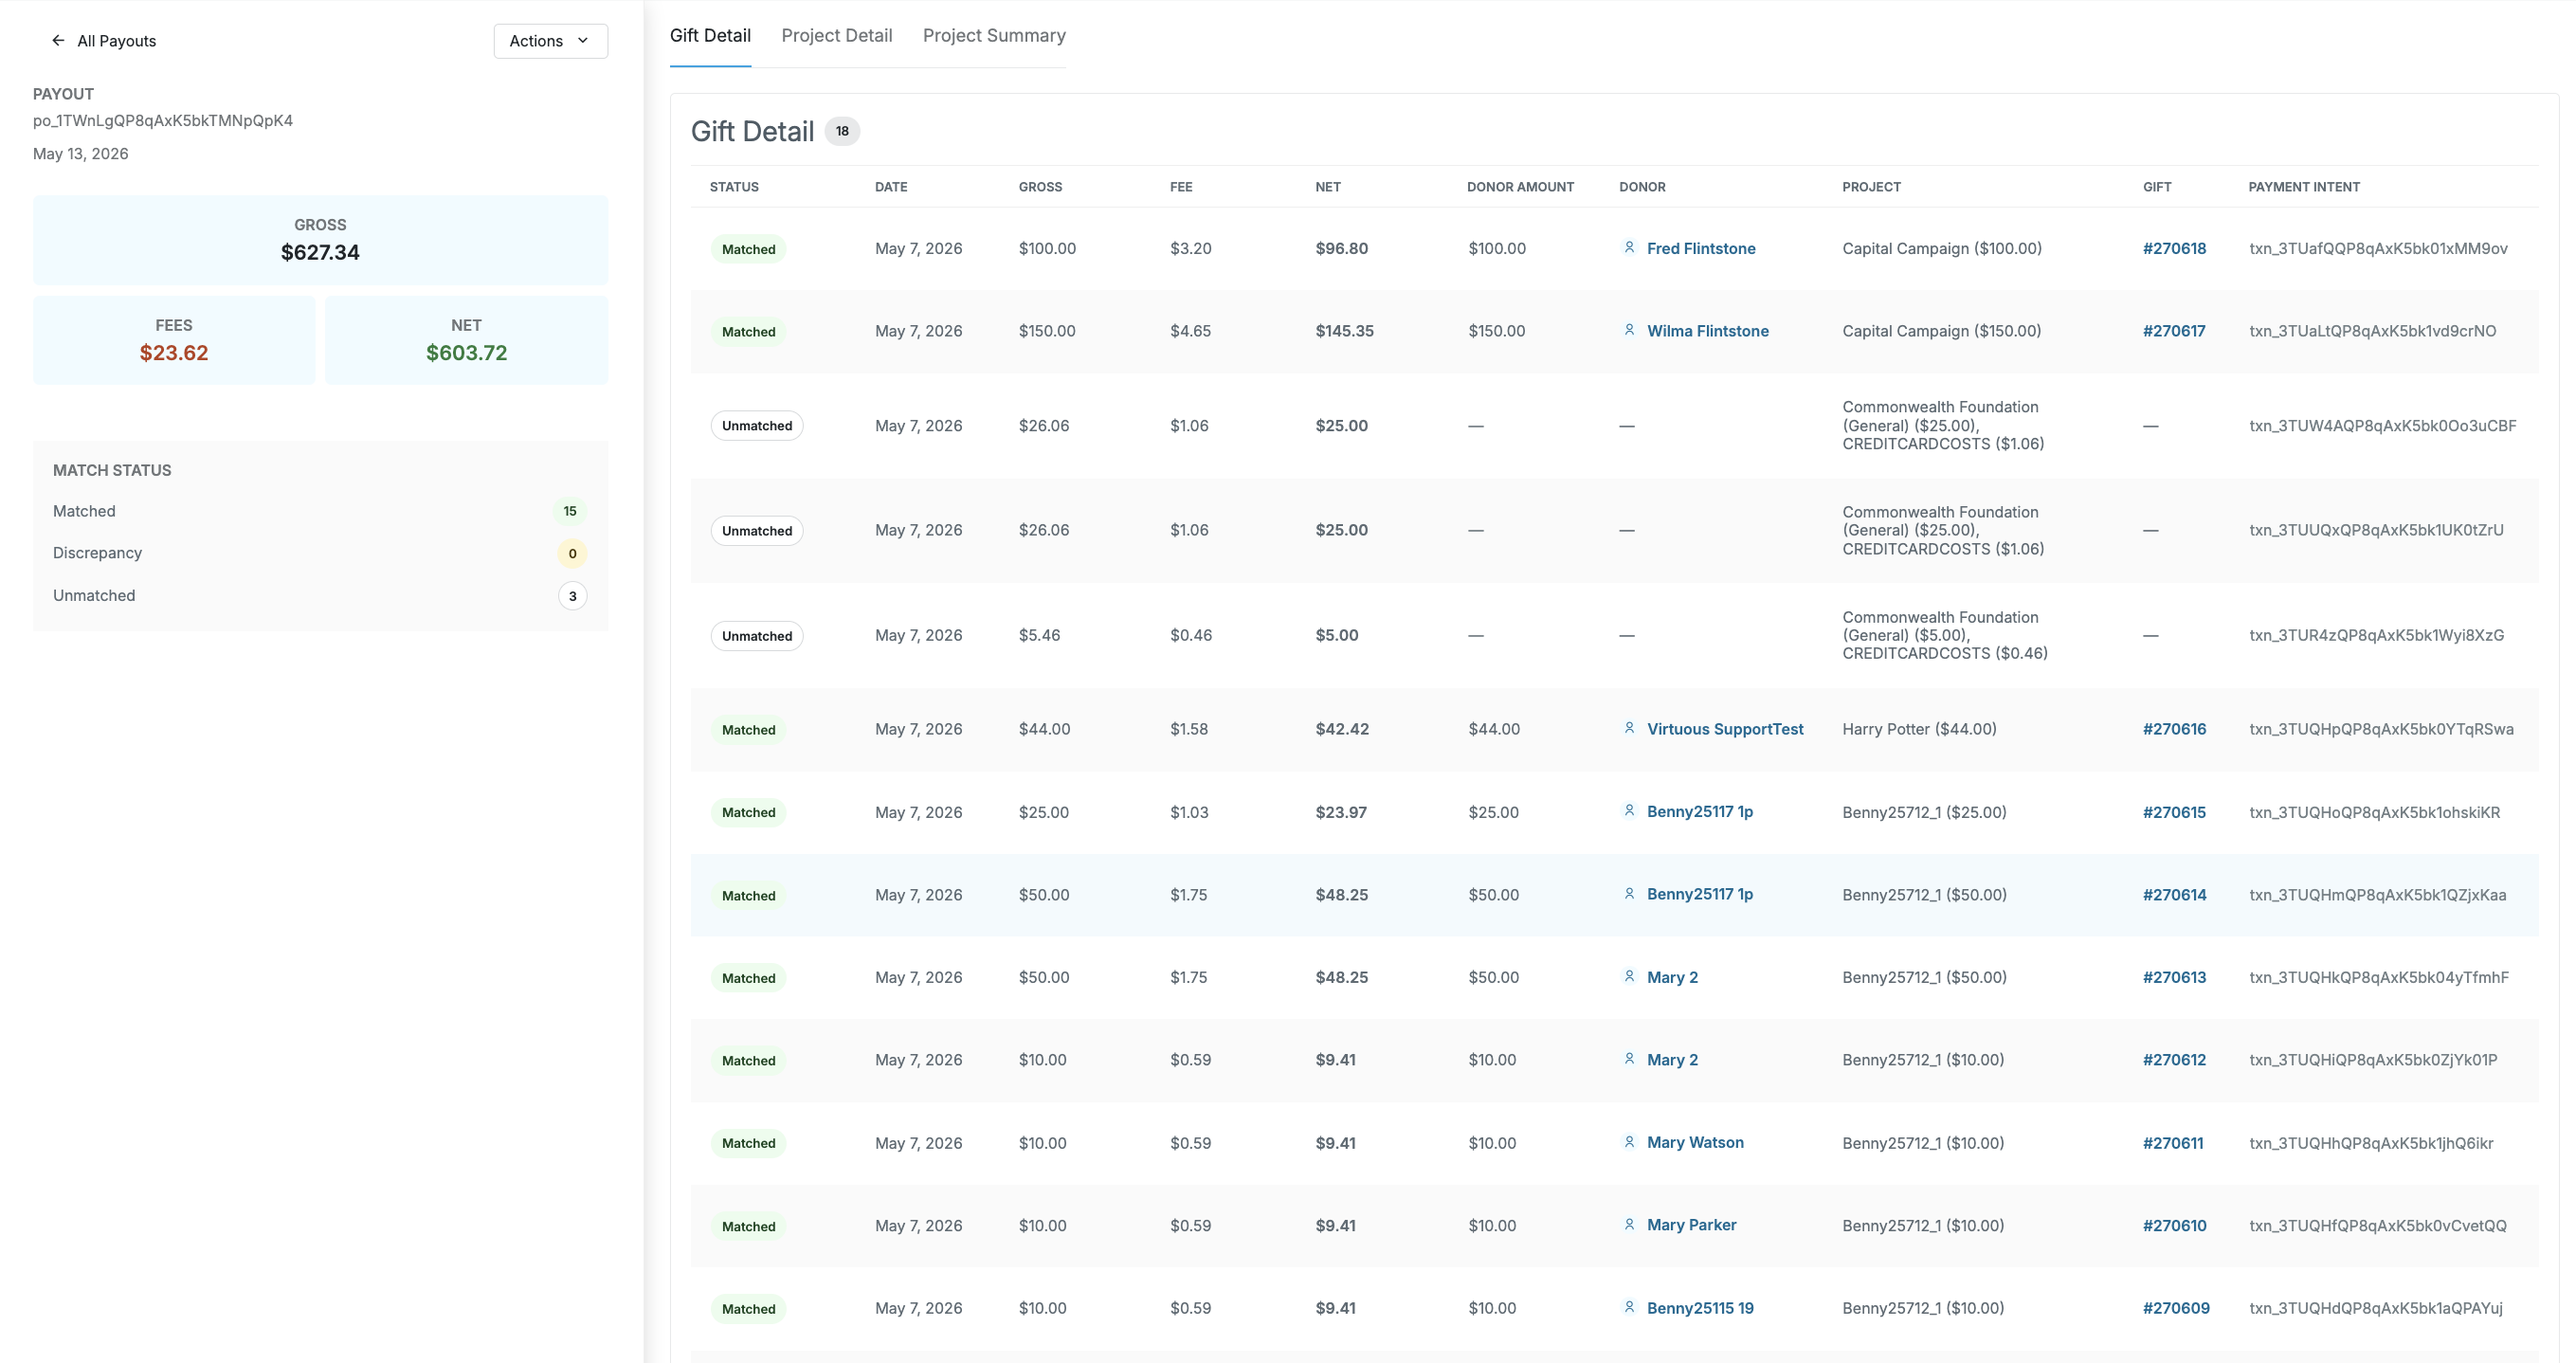This screenshot has width=2576, height=1363.
Task: Click payment intent txn_3TUafQQP8qAxK5bk01xMM9ov
Action: point(2378,248)
